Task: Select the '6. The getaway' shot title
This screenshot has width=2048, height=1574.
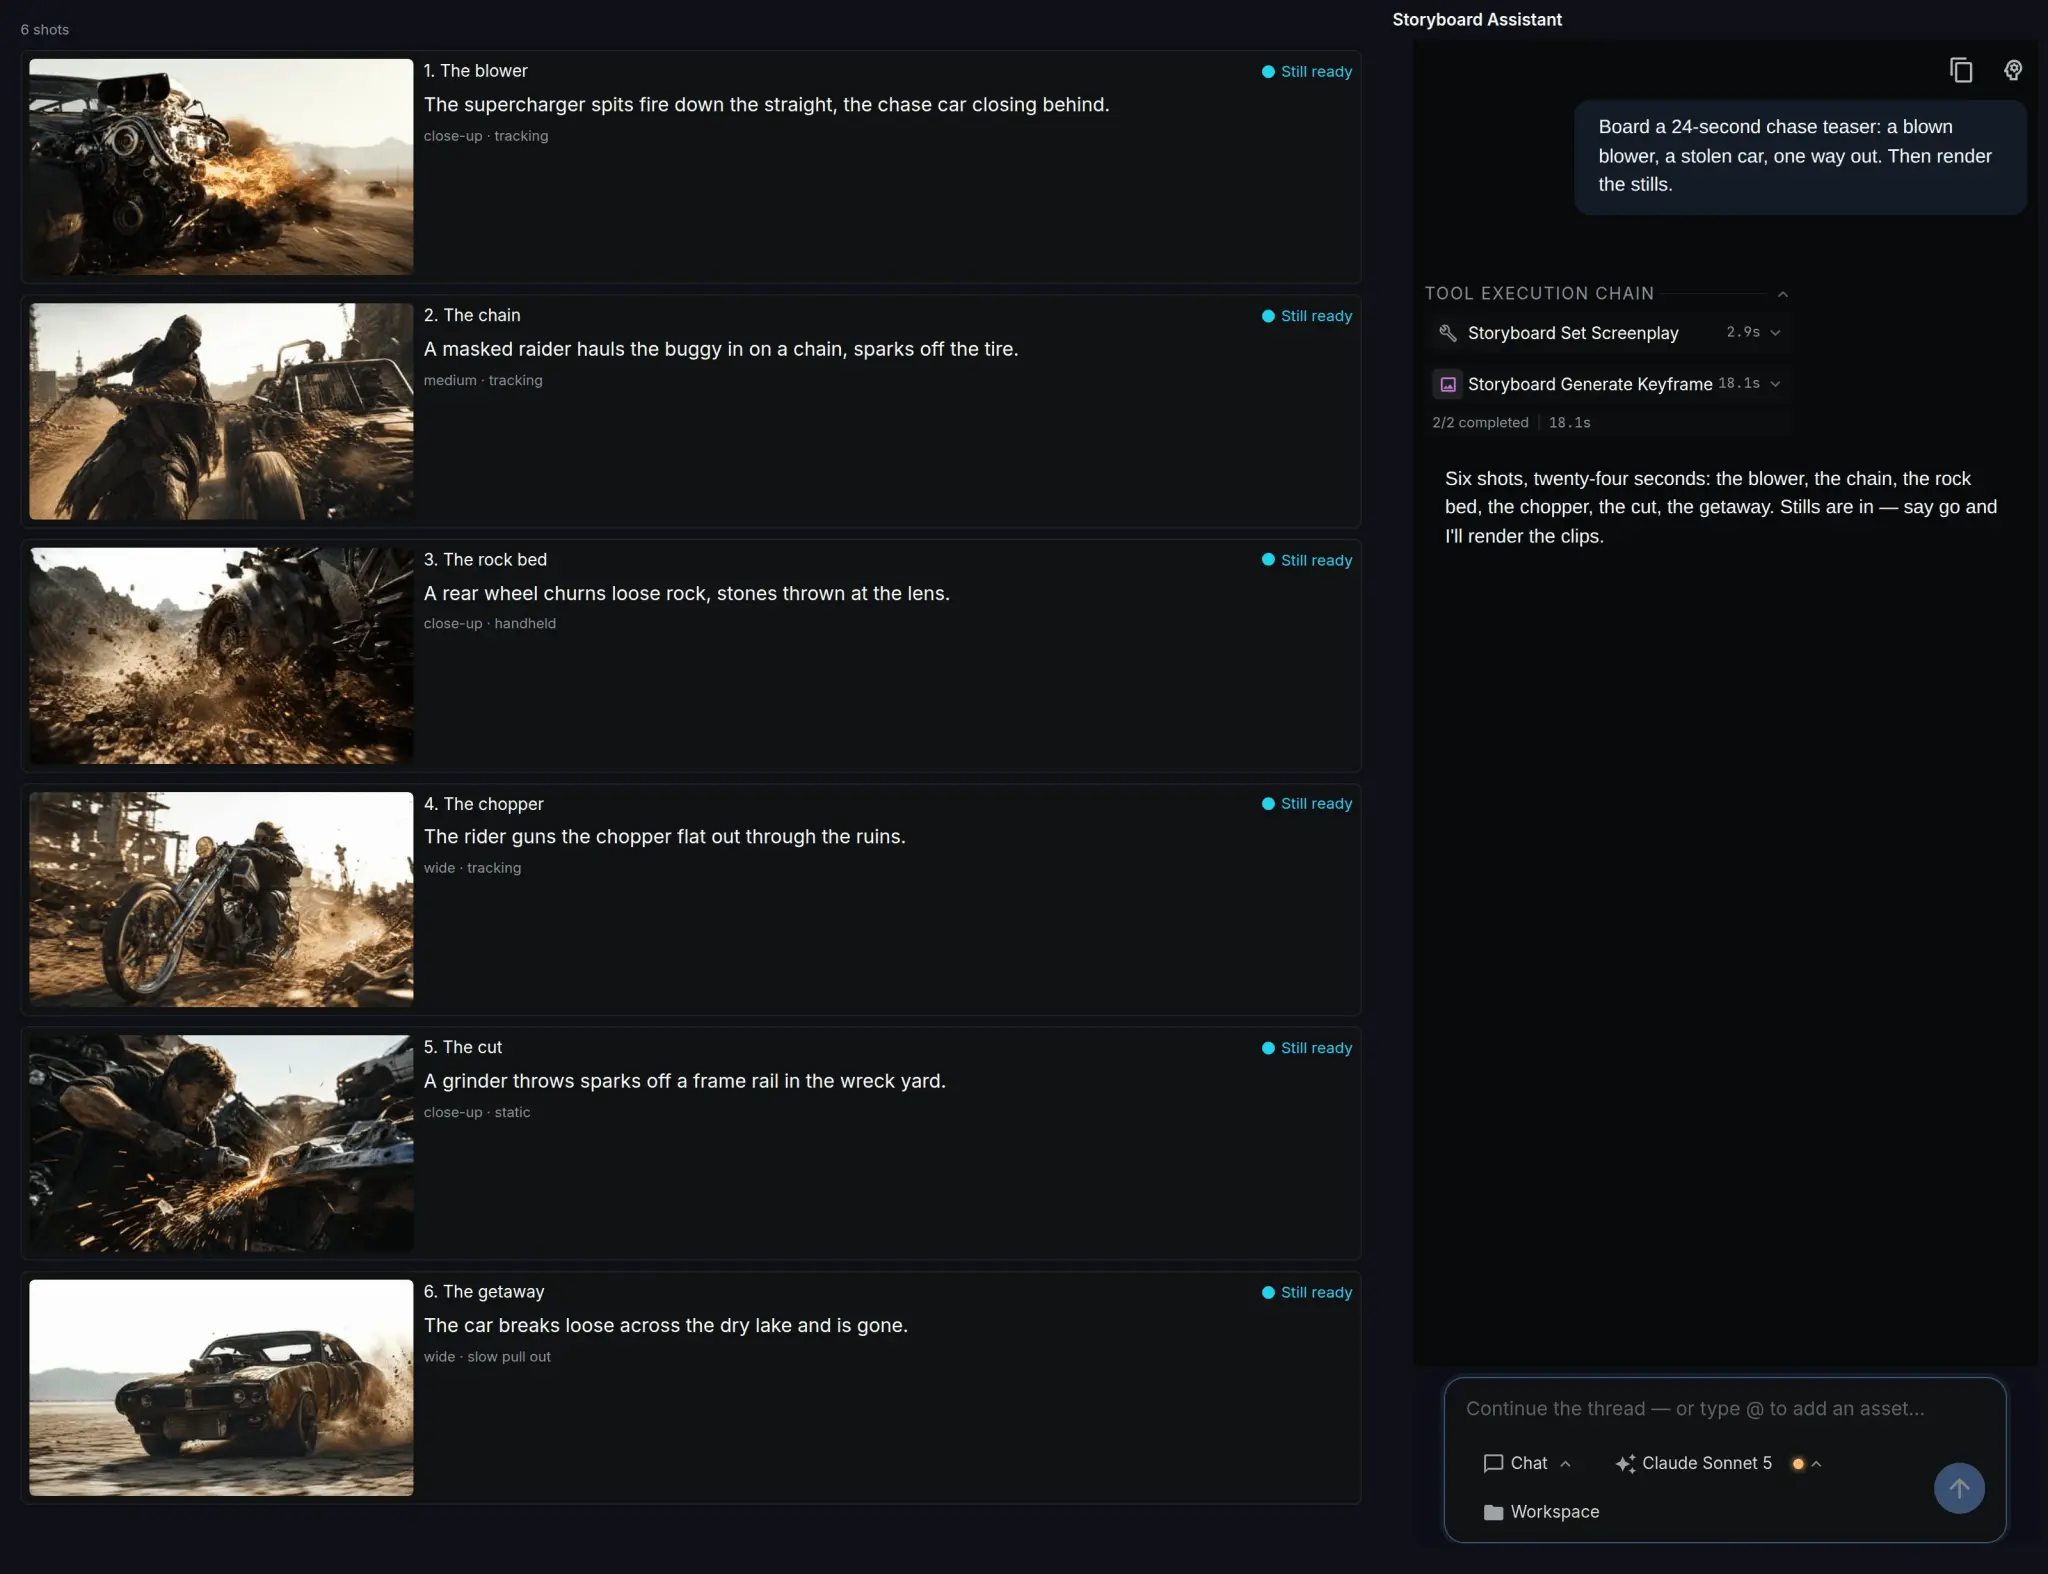Action: tap(484, 1292)
